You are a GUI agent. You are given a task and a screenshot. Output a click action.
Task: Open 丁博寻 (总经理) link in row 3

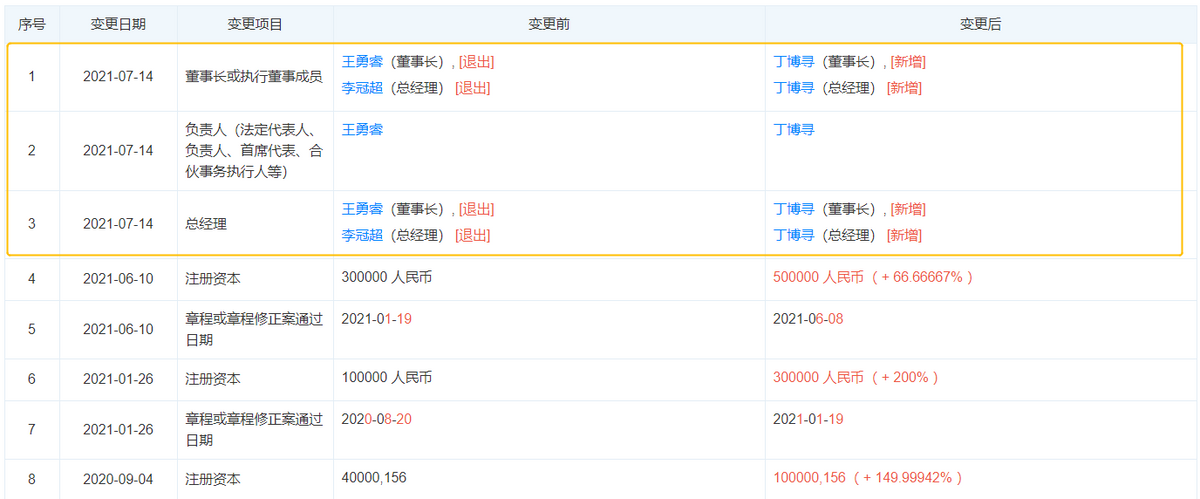point(794,236)
